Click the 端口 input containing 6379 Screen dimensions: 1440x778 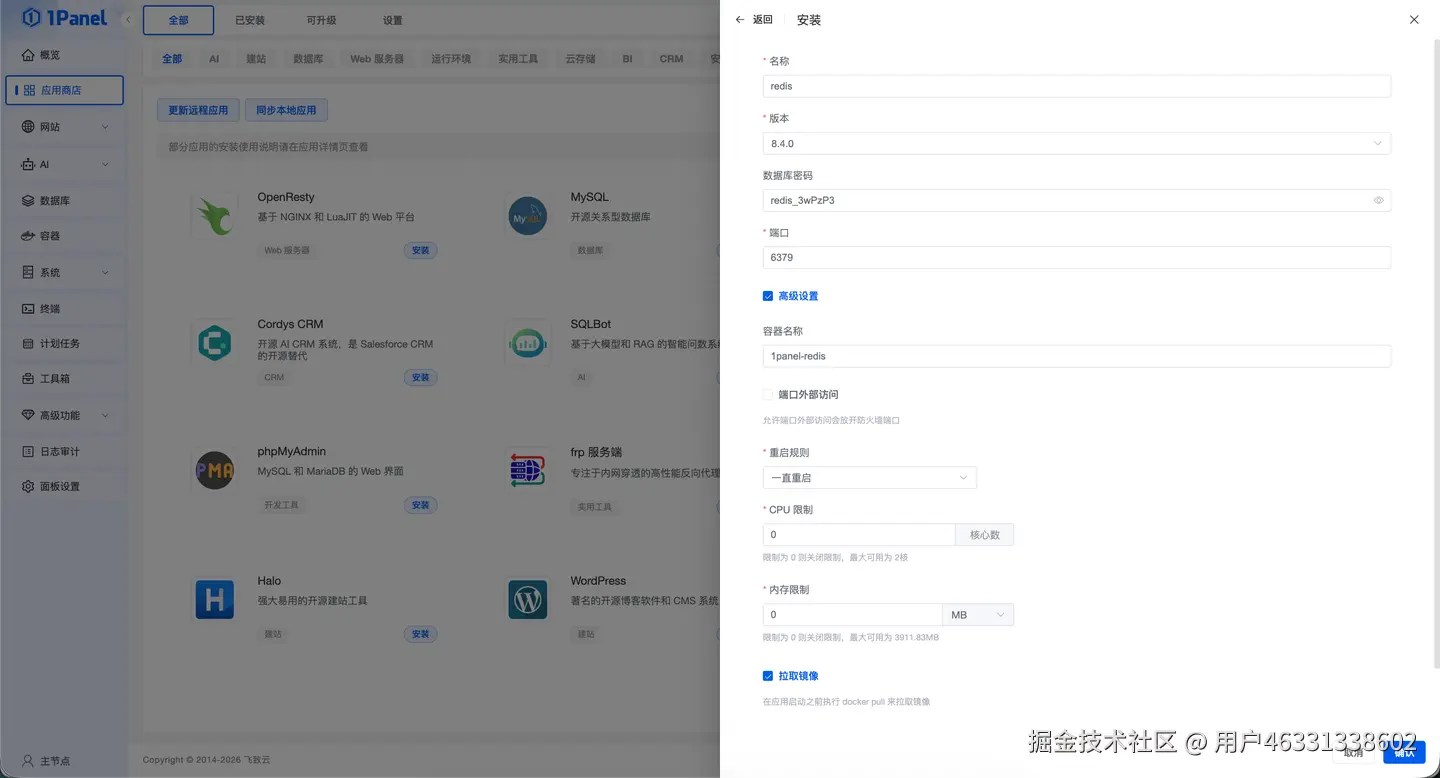pyautogui.click(x=1076, y=257)
